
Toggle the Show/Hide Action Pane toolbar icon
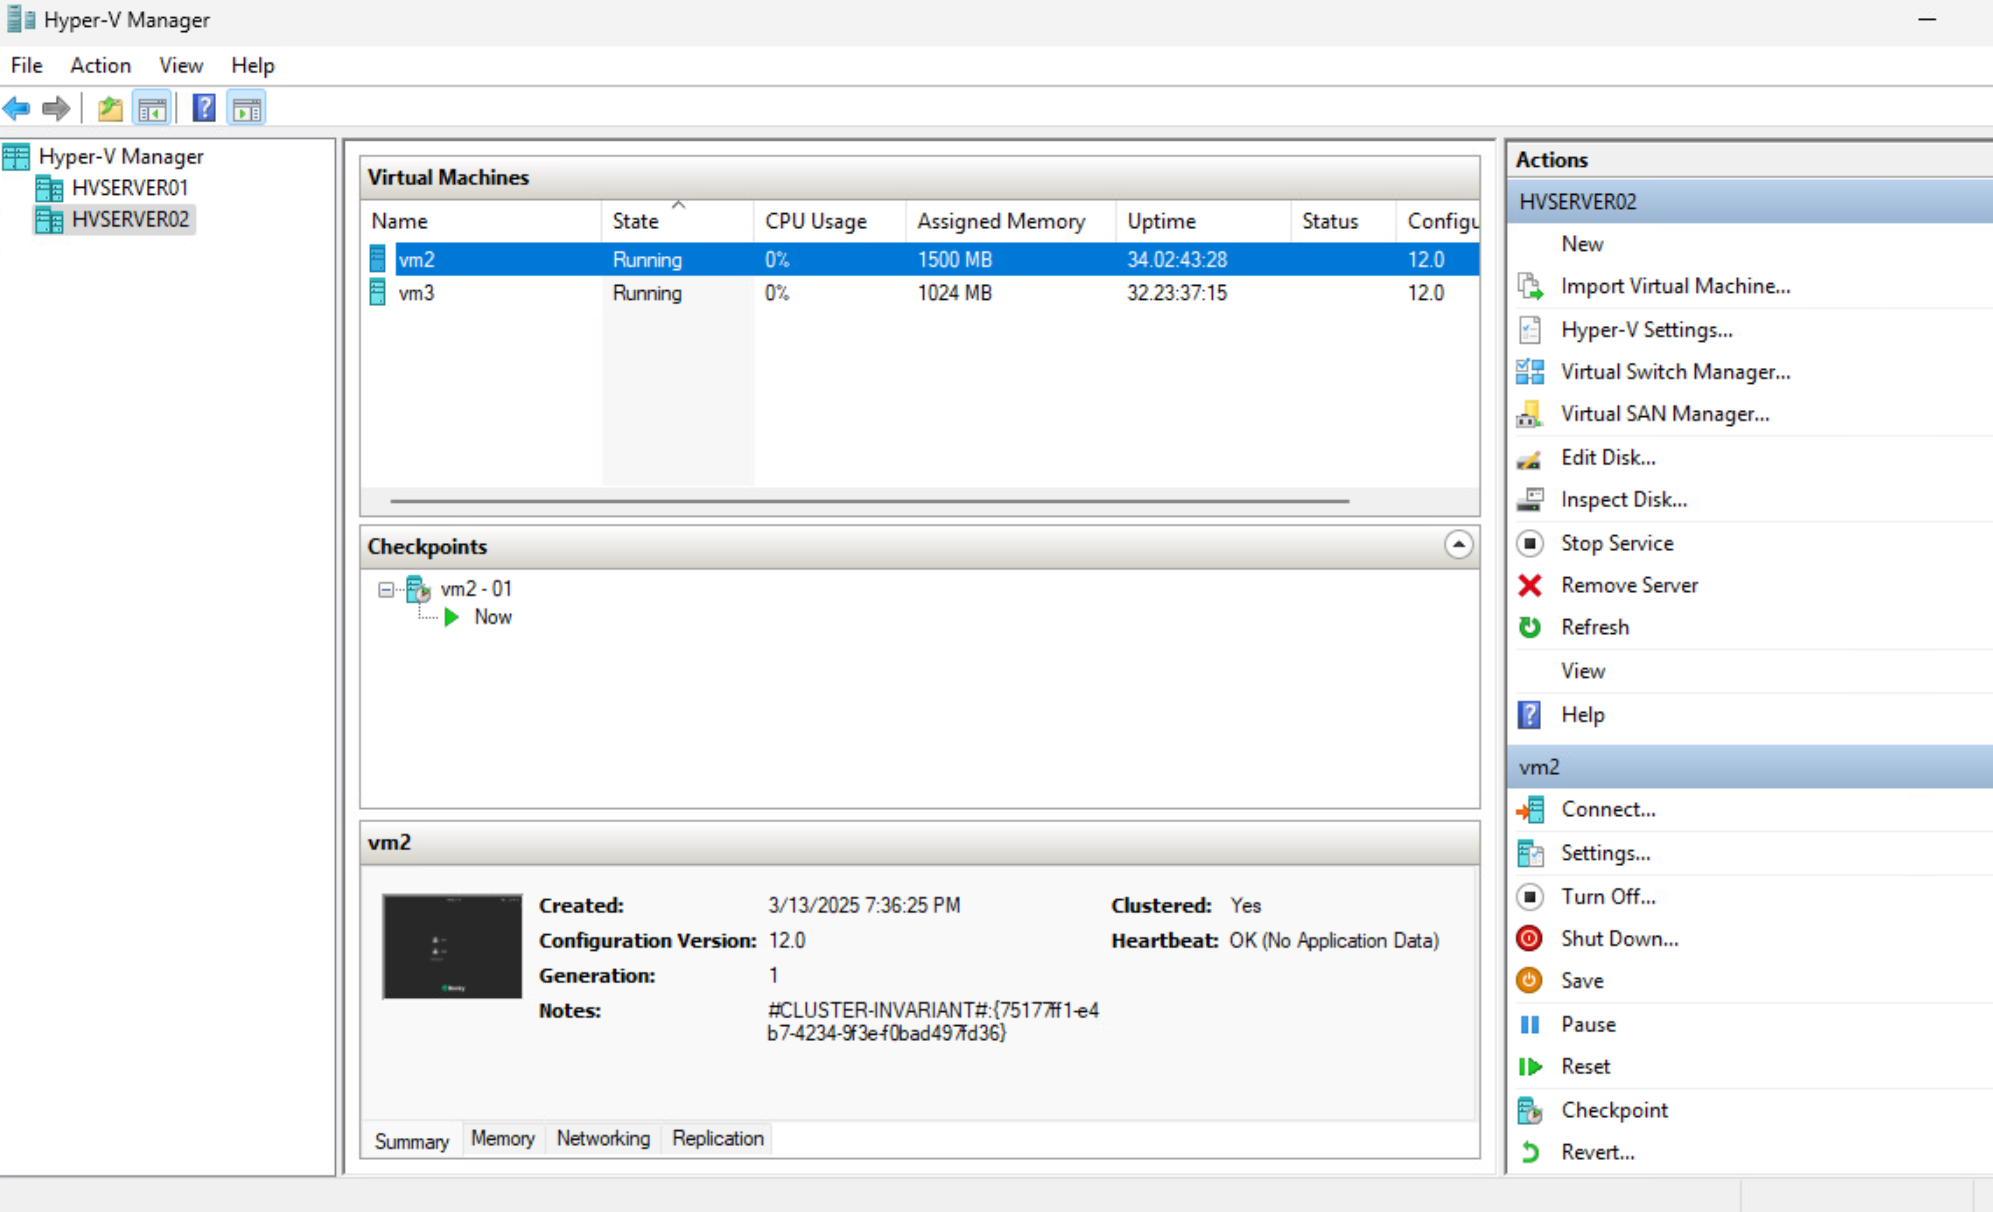click(x=247, y=108)
